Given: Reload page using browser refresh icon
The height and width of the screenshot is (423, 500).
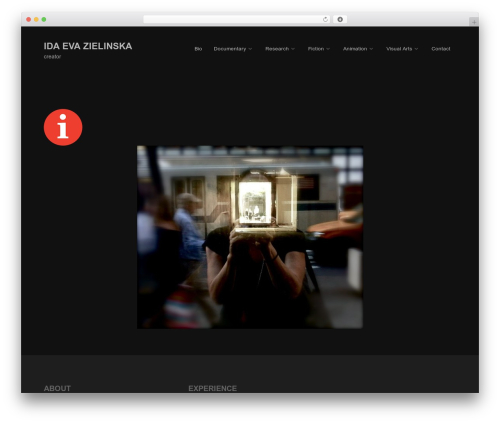Looking at the screenshot, I should pos(325,19).
